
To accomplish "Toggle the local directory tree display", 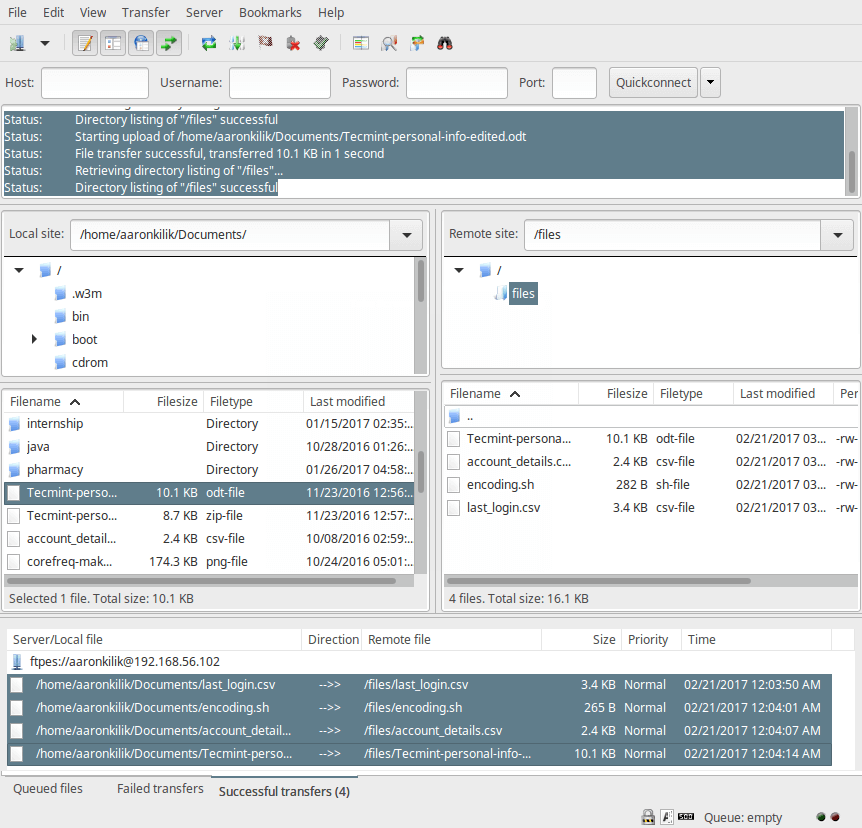I will tap(113, 43).
